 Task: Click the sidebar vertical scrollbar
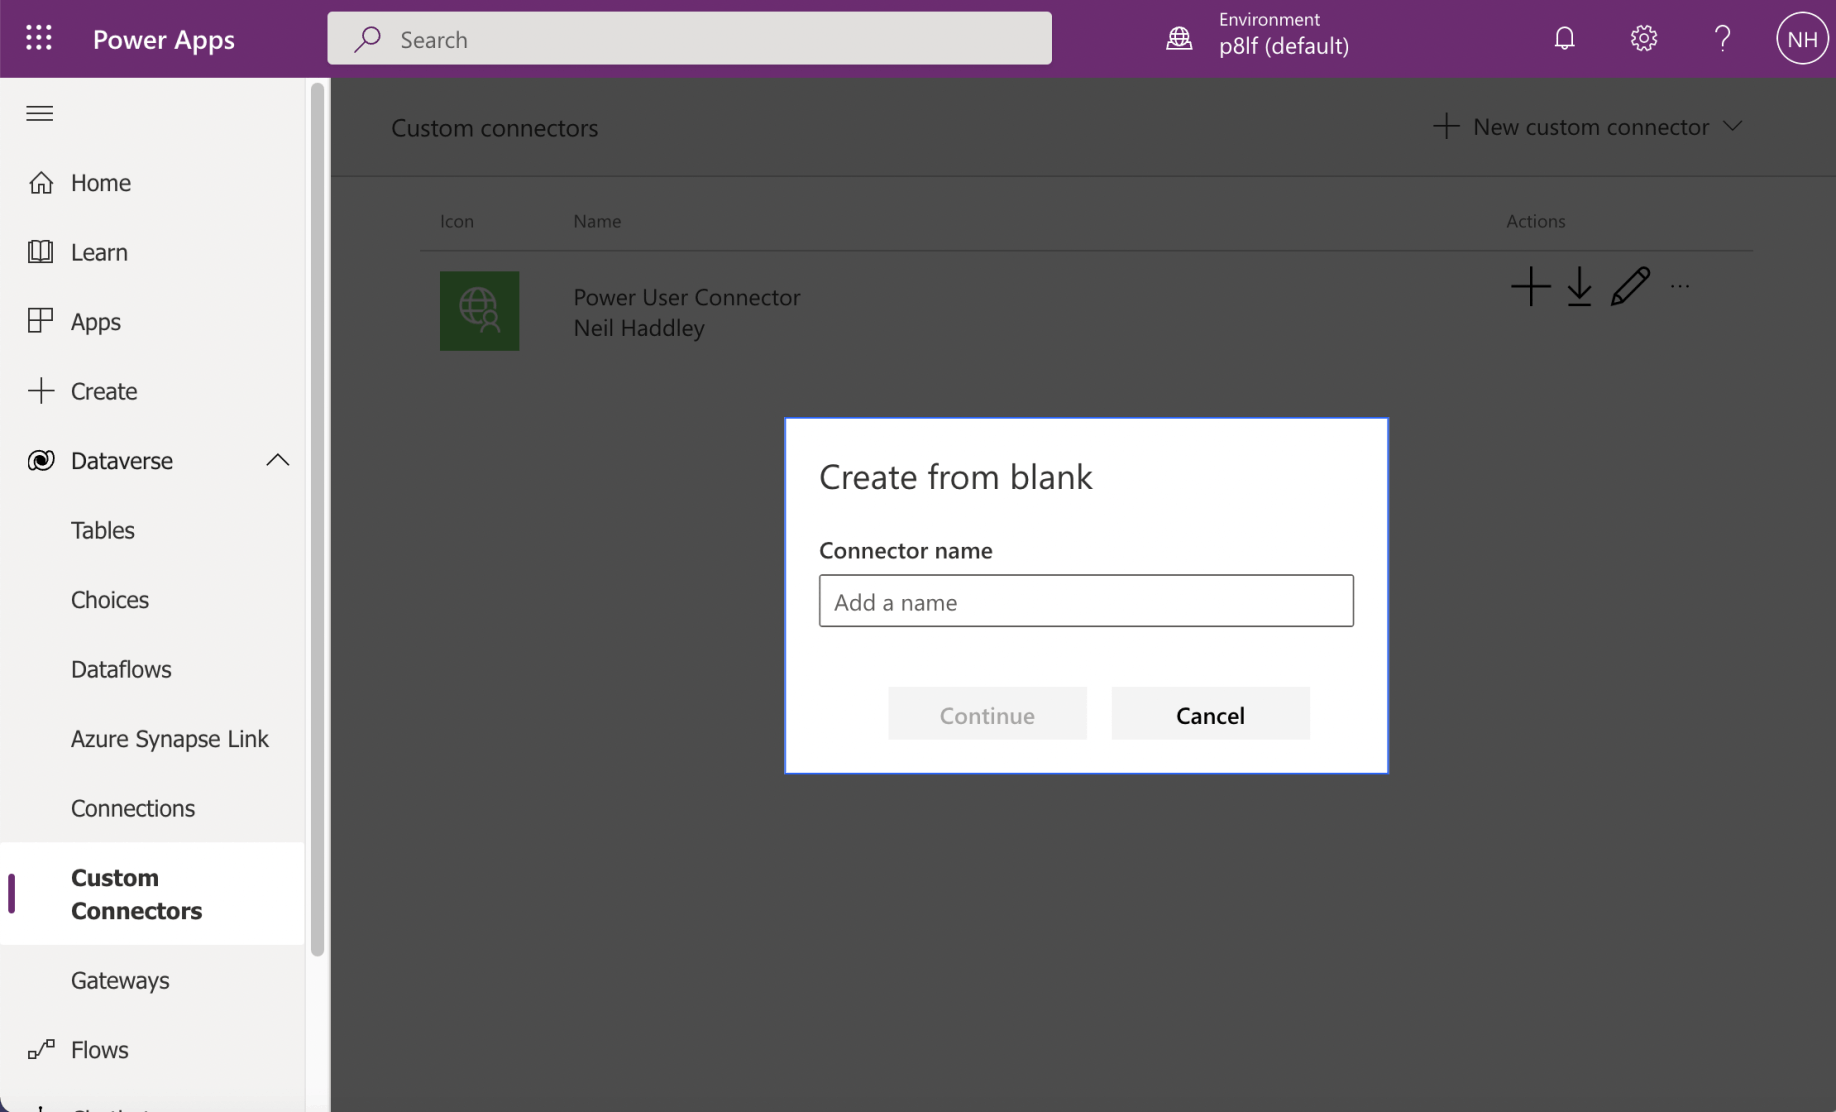coord(318,520)
